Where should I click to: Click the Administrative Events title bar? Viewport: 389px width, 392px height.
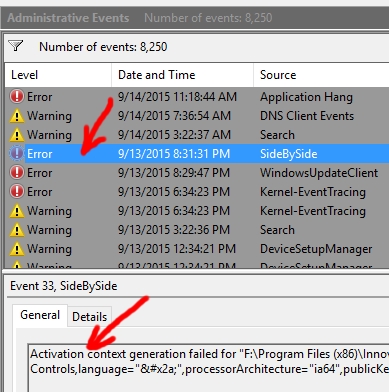click(195, 18)
